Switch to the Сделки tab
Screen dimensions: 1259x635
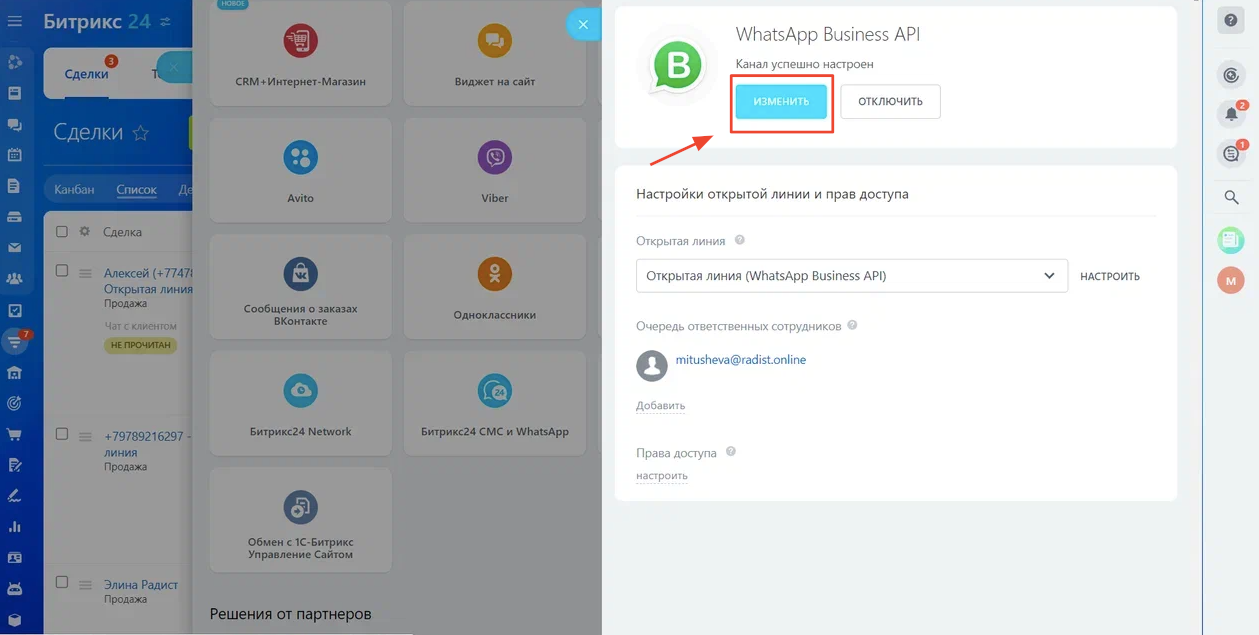tap(86, 74)
